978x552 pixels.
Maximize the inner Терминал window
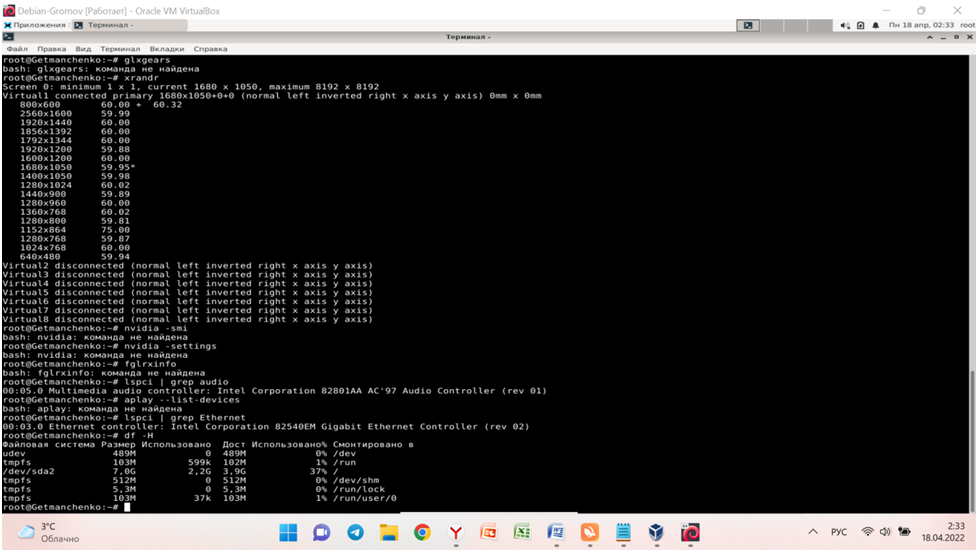(x=956, y=37)
